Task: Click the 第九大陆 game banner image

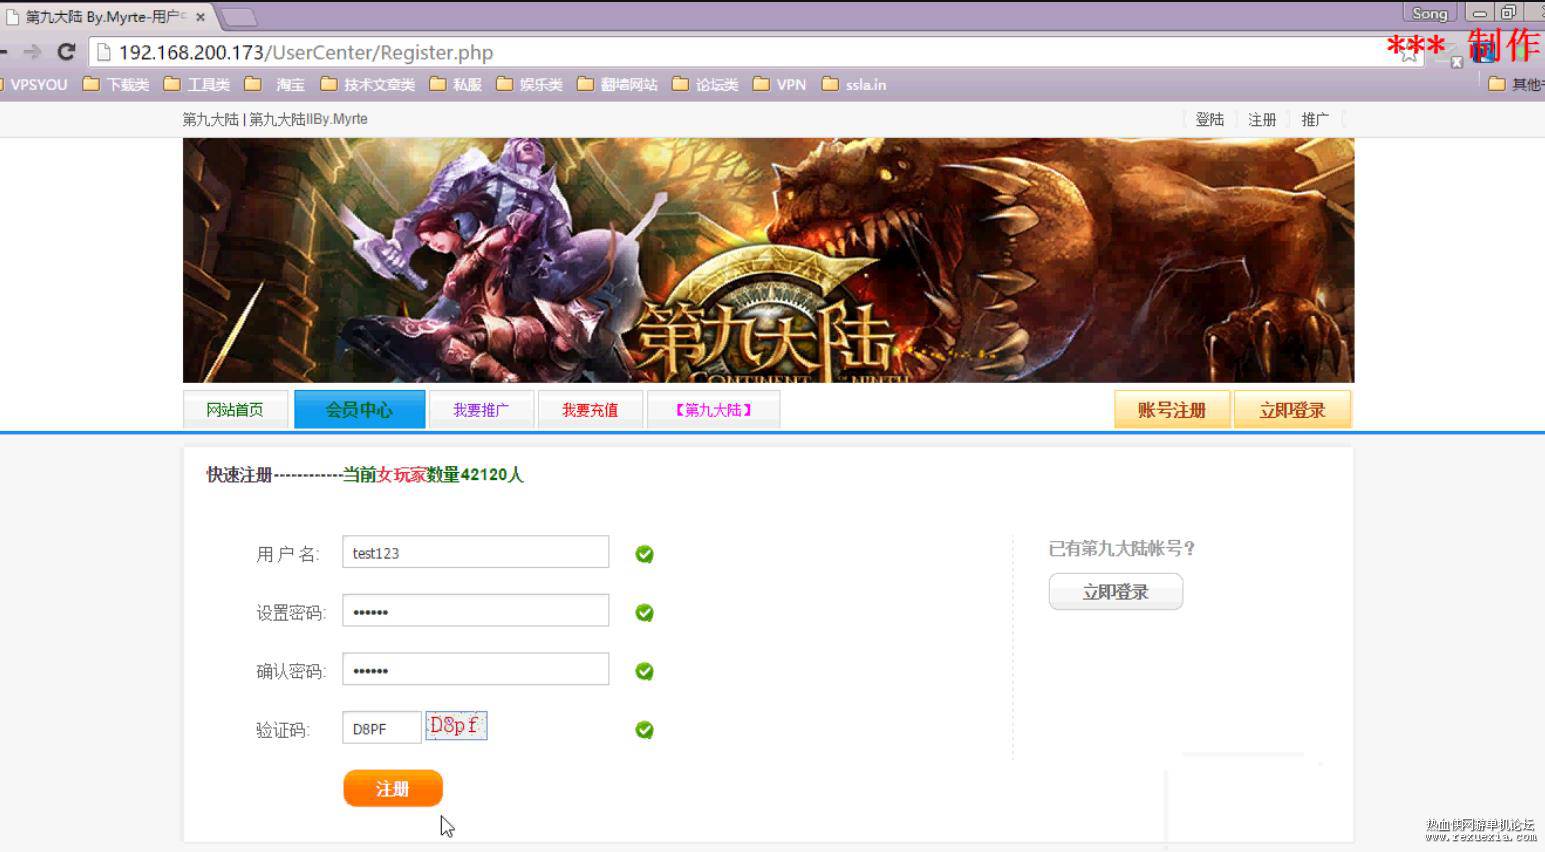Action: click(768, 260)
